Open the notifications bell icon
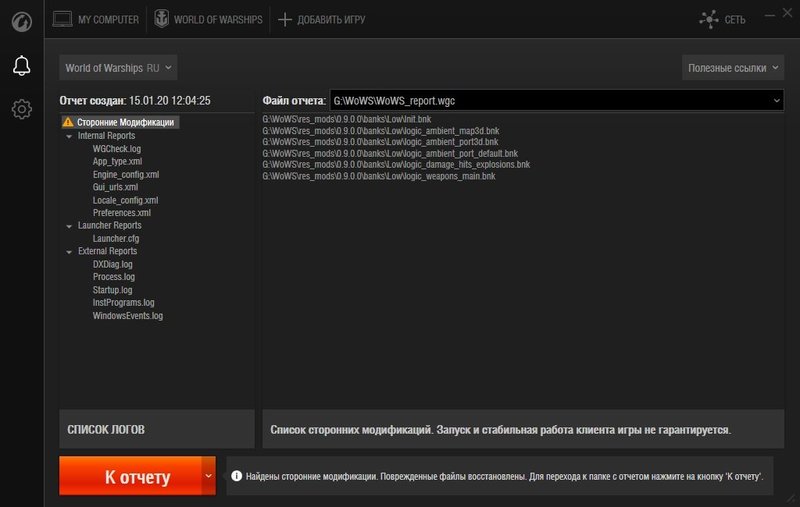Image resolution: width=800 pixels, height=507 pixels. point(21,66)
